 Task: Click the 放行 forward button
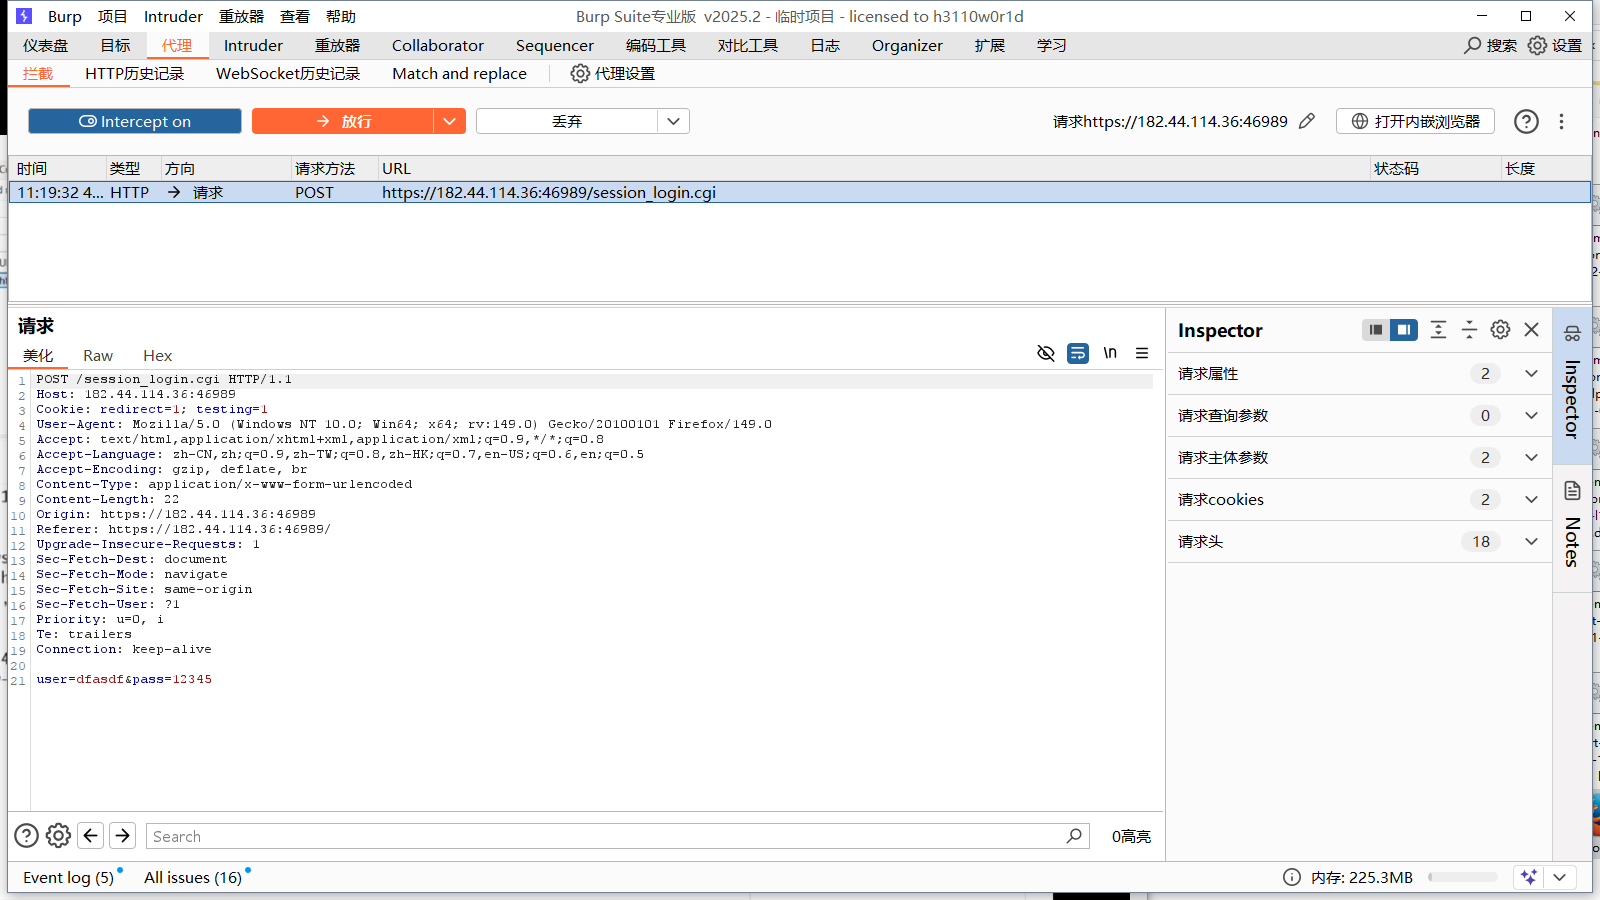[x=343, y=121]
